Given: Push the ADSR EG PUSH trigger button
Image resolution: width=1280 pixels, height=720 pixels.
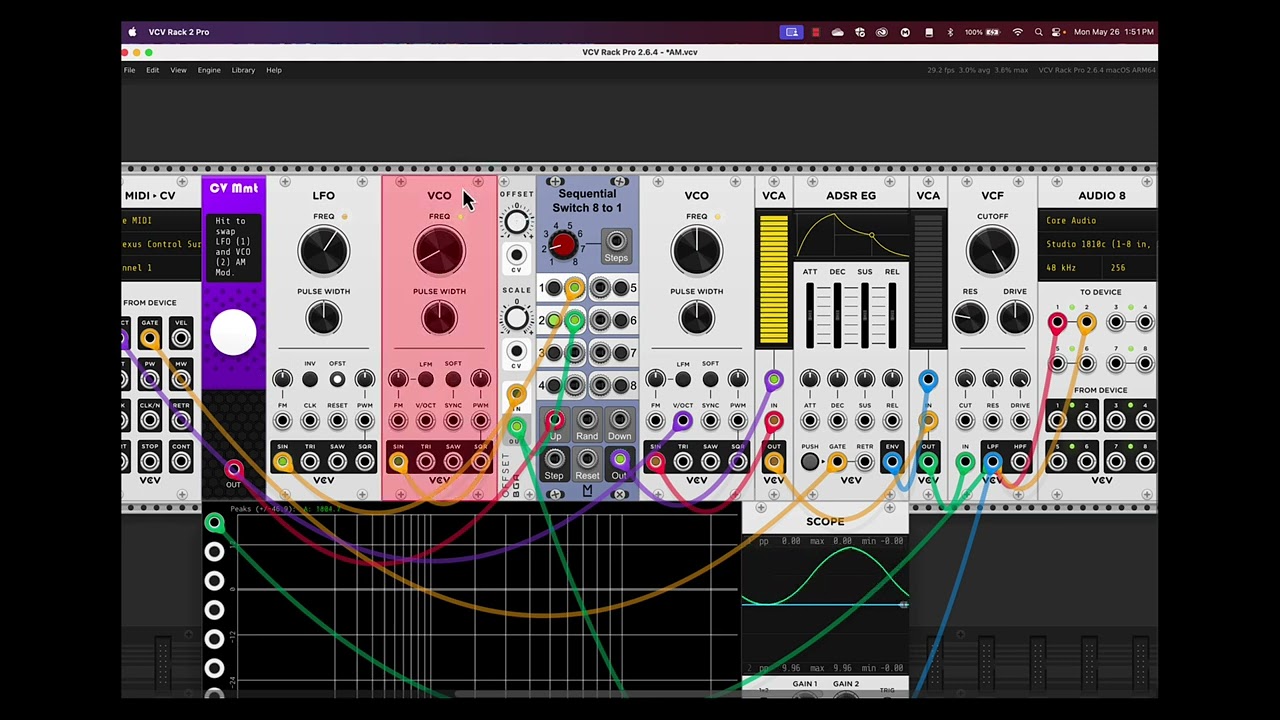Looking at the screenshot, I should click(x=810, y=461).
